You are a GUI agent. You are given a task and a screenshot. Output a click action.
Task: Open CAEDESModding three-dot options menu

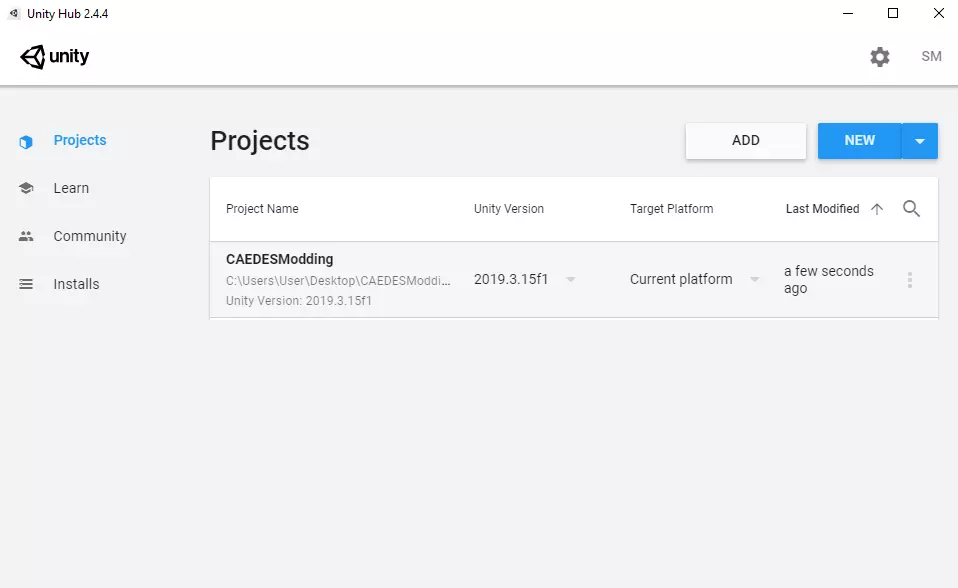[909, 280]
